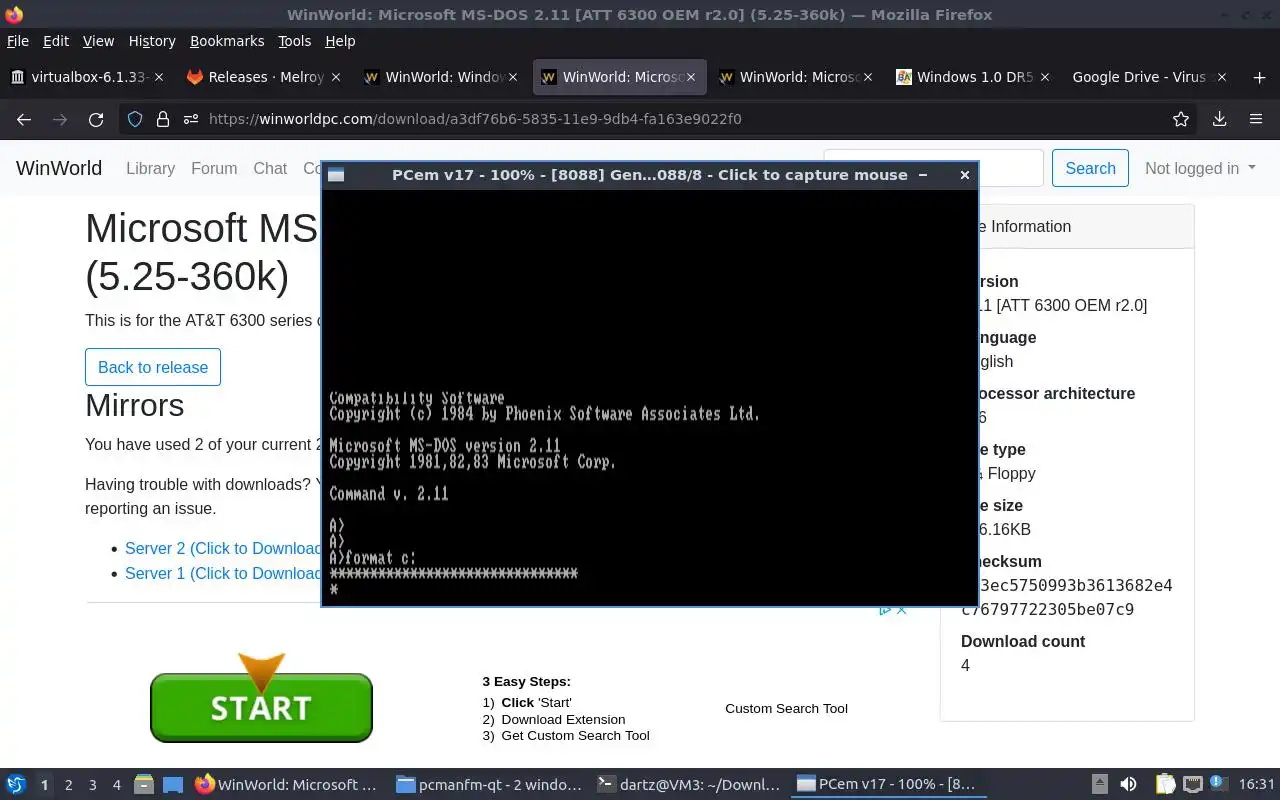1280x800 pixels.
Task: Open the Tools menu
Action: pyautogui.click(x=294, y=41)
